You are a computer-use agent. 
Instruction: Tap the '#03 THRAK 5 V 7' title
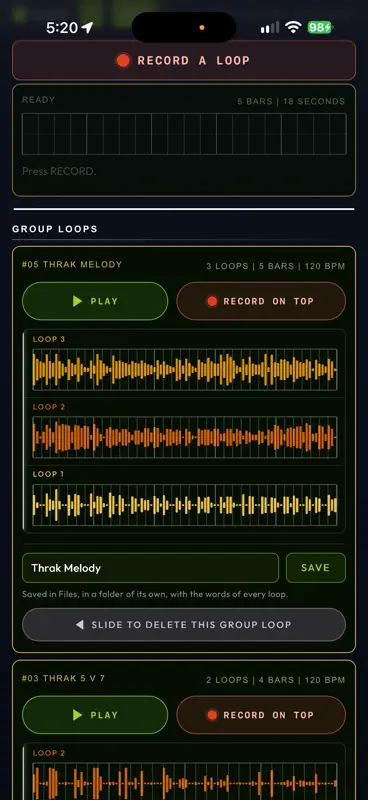(x=63, y=678)
